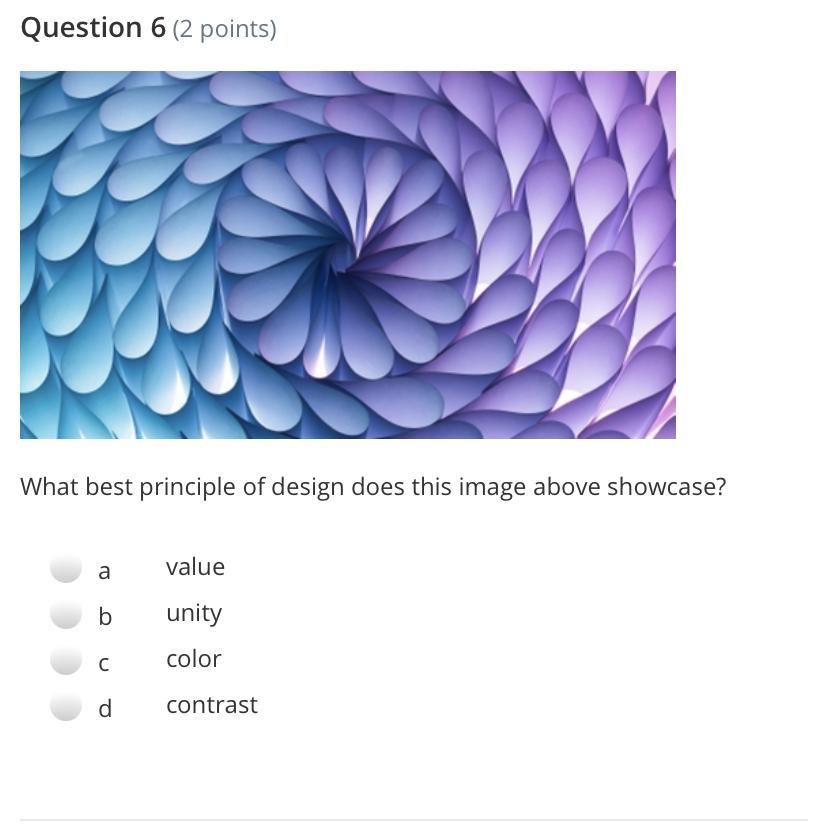Mark the radio button for color
828x829 pixels.
[x=66, y=660]
